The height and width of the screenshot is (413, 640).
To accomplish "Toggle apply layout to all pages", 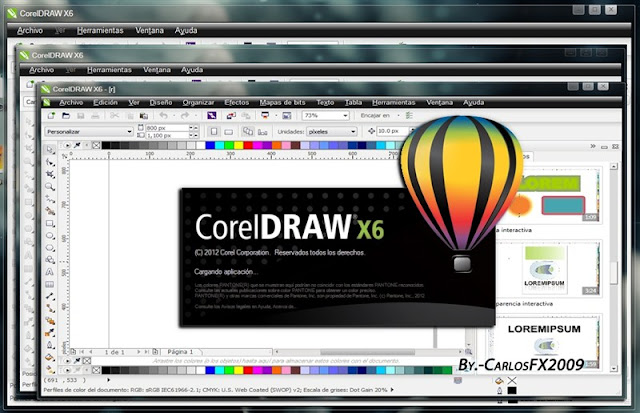I will 248,131.
